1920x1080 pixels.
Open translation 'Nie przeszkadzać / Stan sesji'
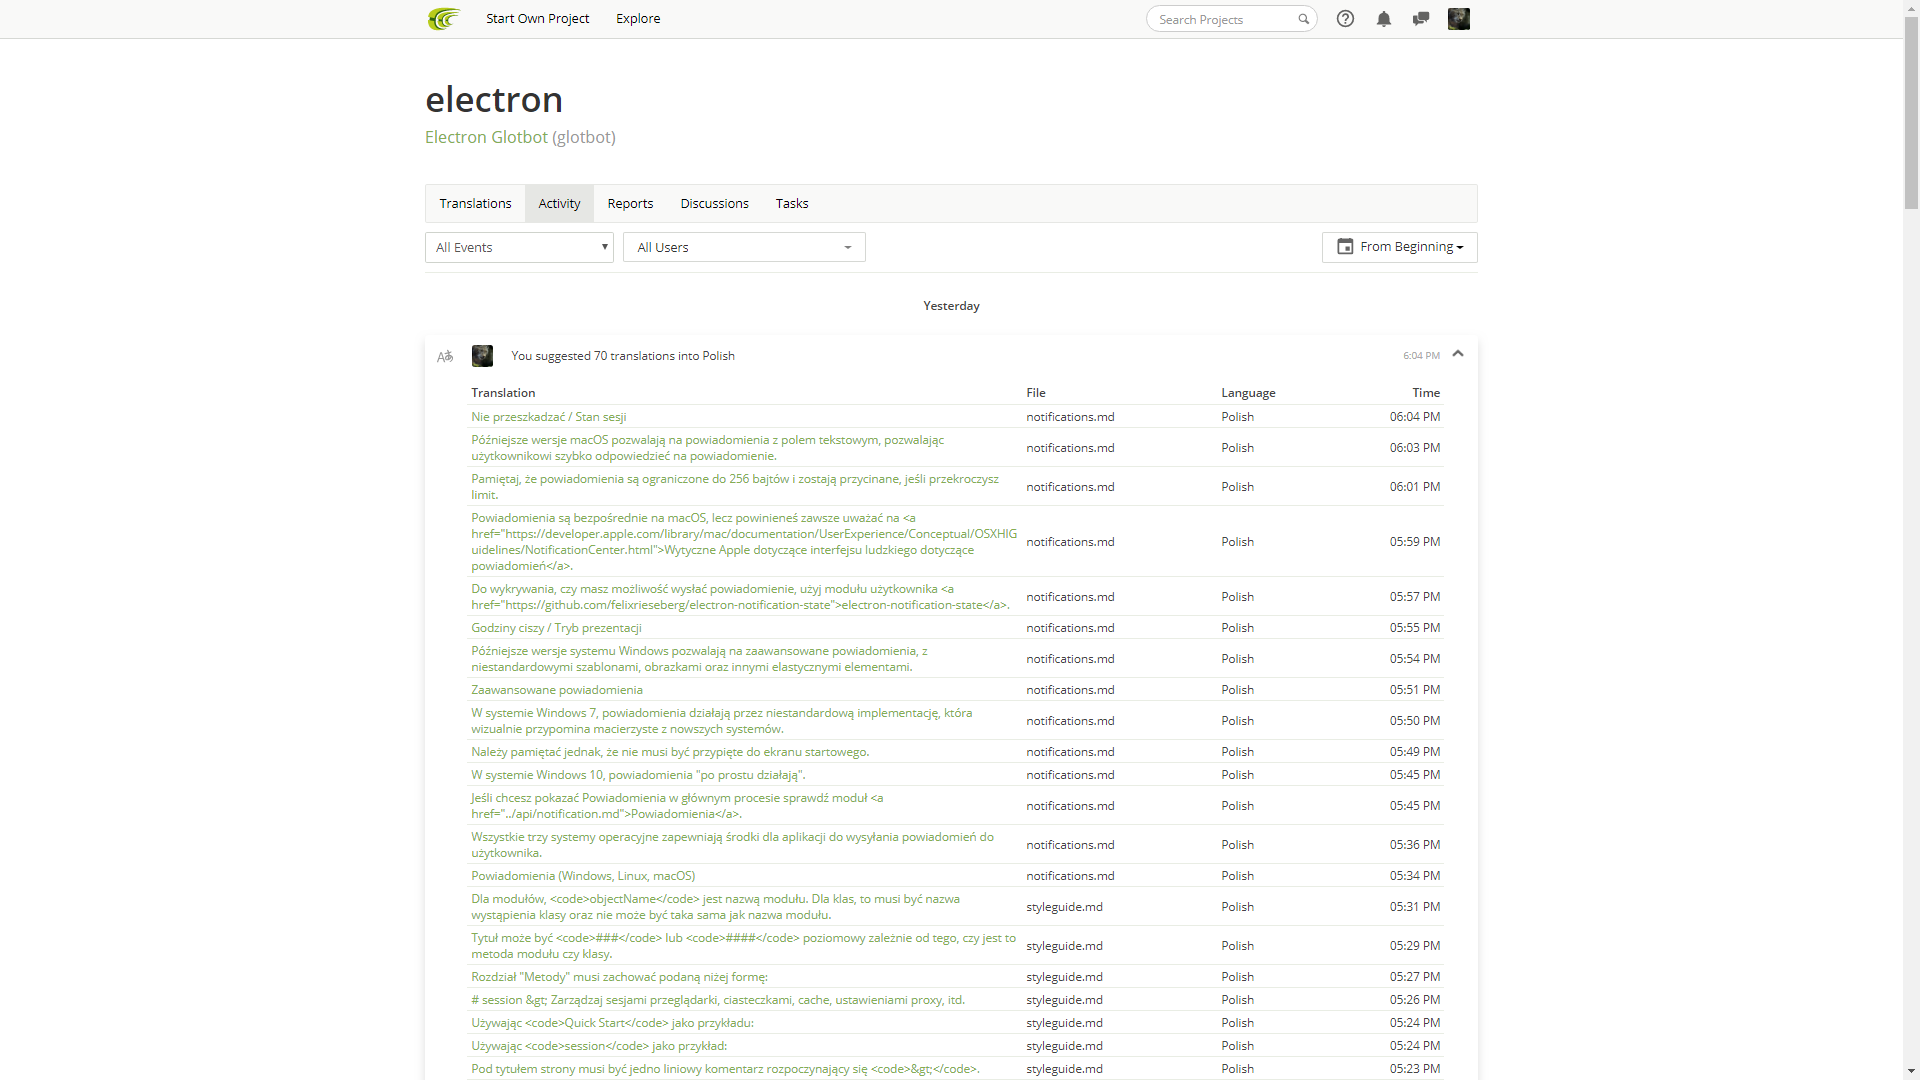tap(549, 417)
